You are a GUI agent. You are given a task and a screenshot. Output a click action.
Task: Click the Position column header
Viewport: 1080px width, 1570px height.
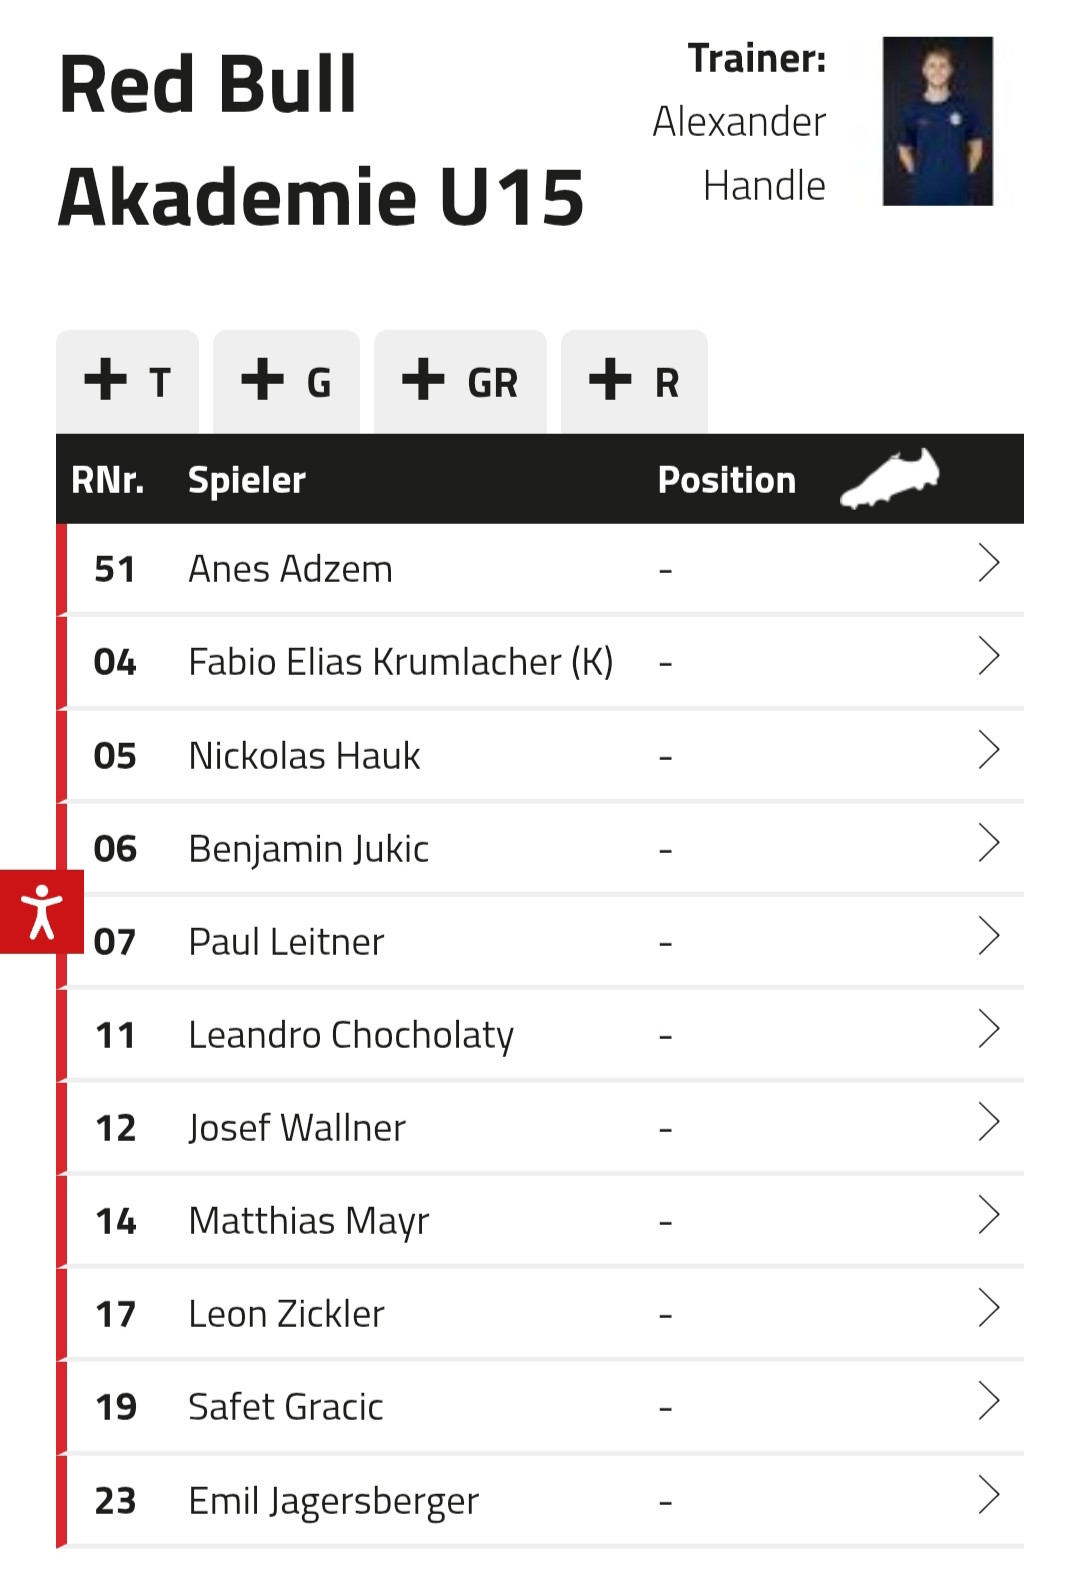point(727,480)
